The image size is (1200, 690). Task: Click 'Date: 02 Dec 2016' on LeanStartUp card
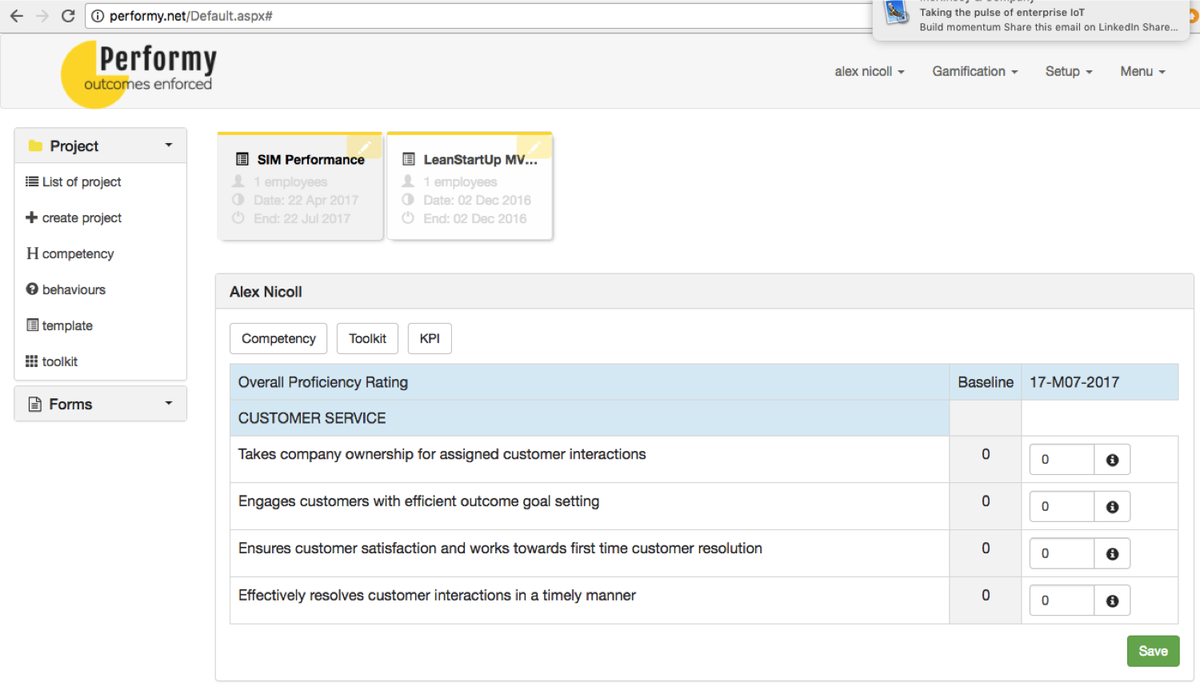[x=477, y=200]
